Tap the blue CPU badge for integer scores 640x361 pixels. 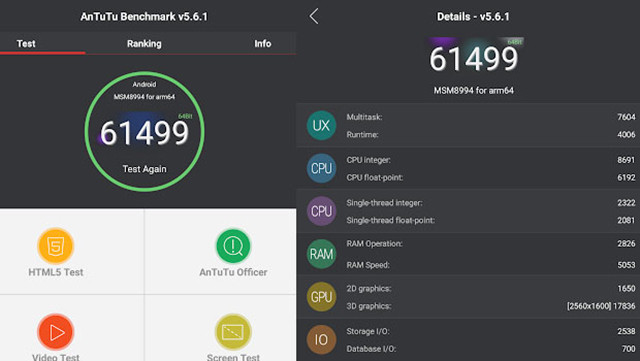click(321, 168)
